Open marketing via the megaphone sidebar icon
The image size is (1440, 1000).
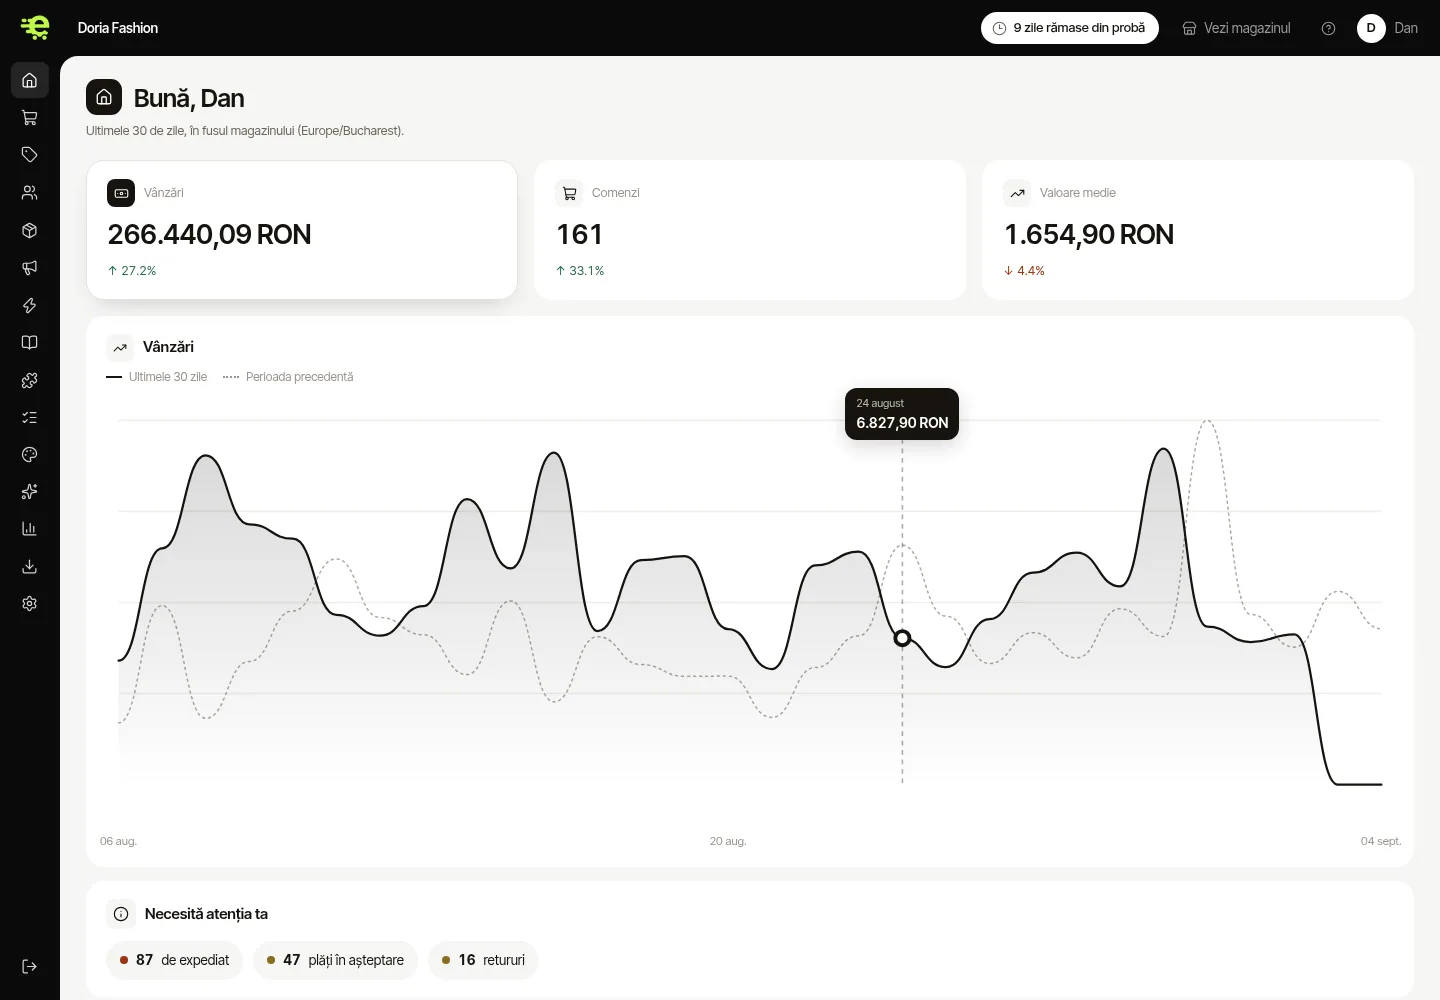[x=30, y=268]
